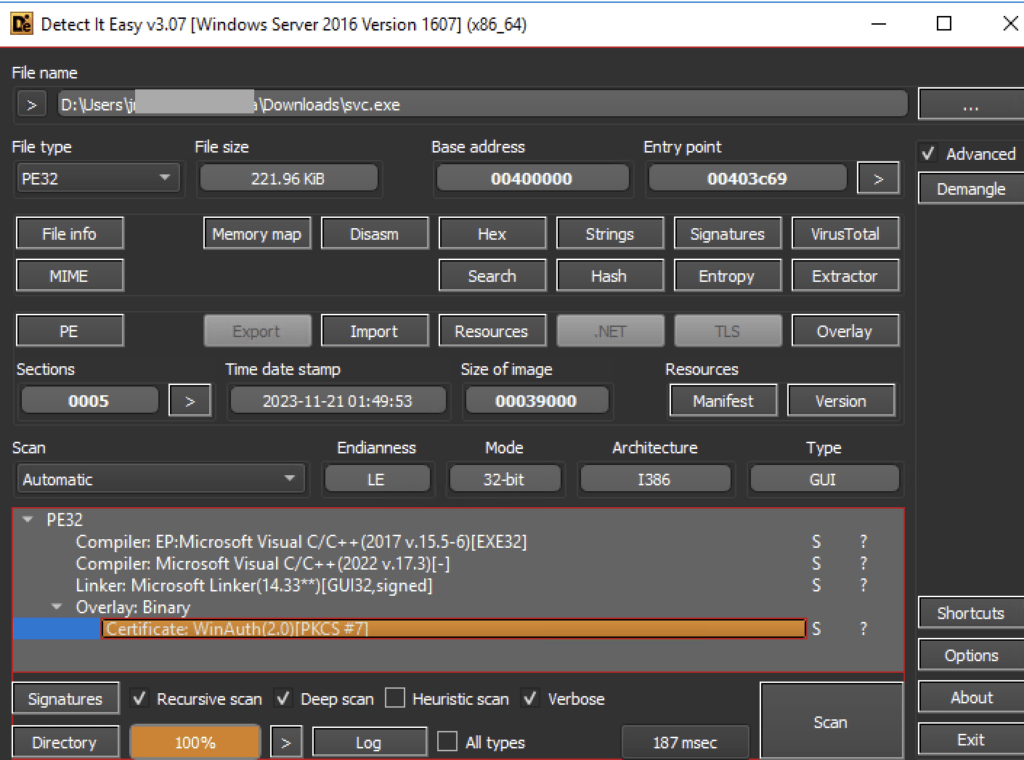
Task: Maximize the Detect It Easy window
Action: pos(944,24)
